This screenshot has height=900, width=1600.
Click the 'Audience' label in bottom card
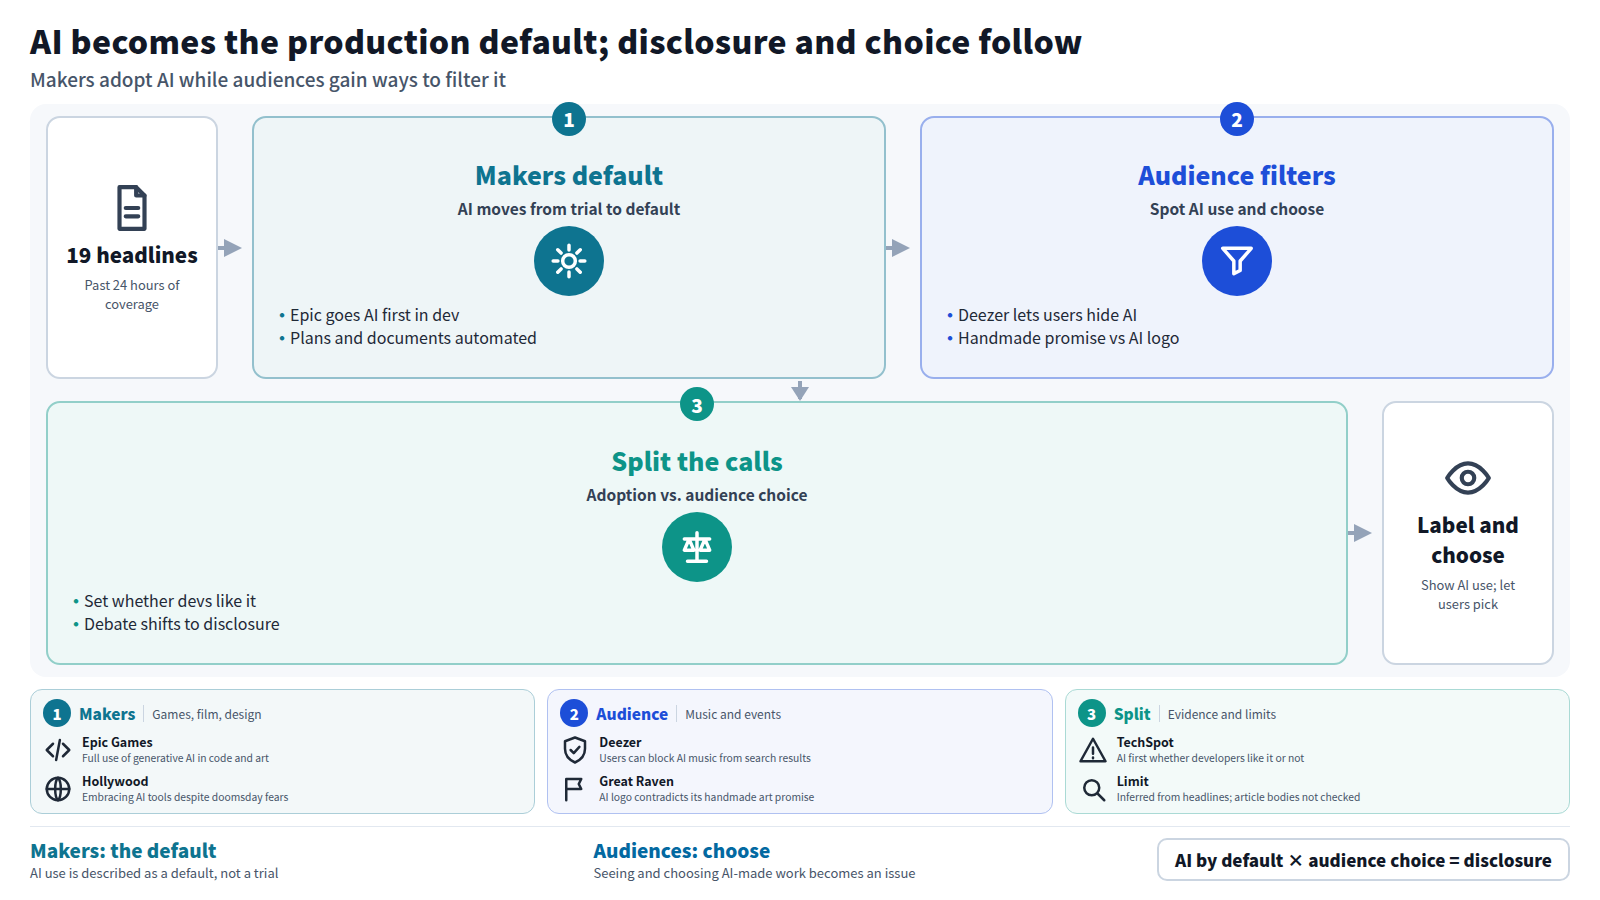click(632, 714)
